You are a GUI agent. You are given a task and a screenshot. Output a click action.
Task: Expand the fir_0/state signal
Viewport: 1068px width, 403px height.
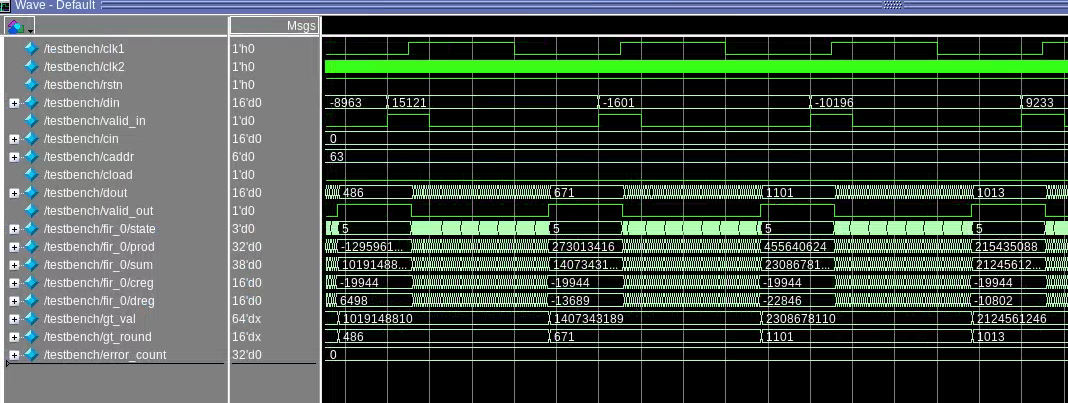(14, 229)
